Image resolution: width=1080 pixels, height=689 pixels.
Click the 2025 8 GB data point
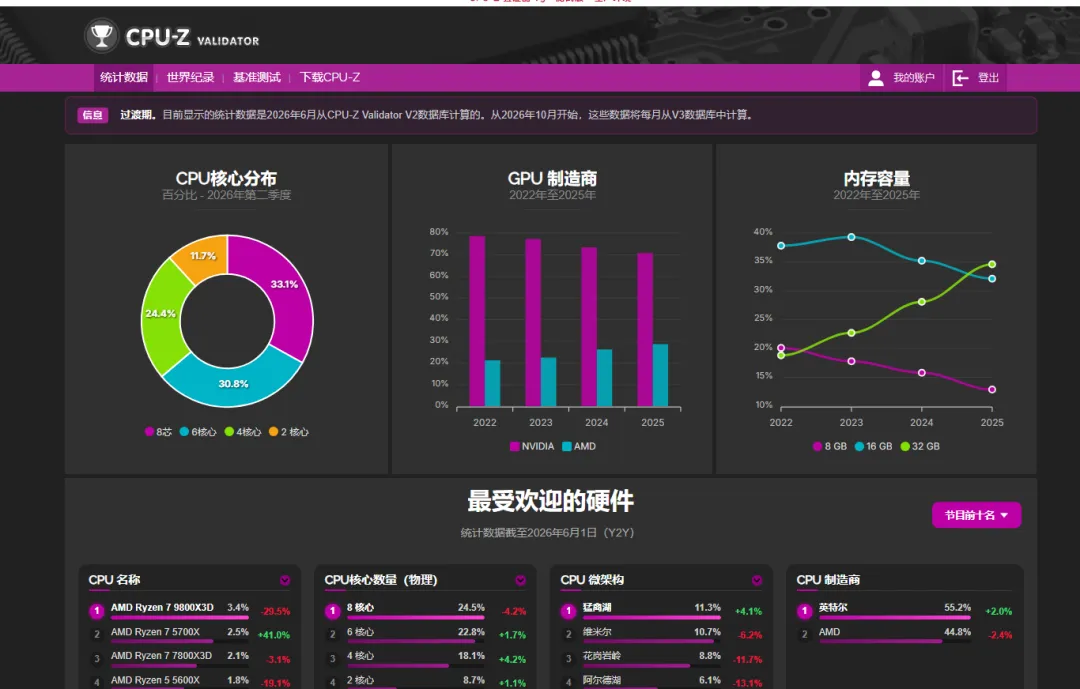click(x=992, y=390)
